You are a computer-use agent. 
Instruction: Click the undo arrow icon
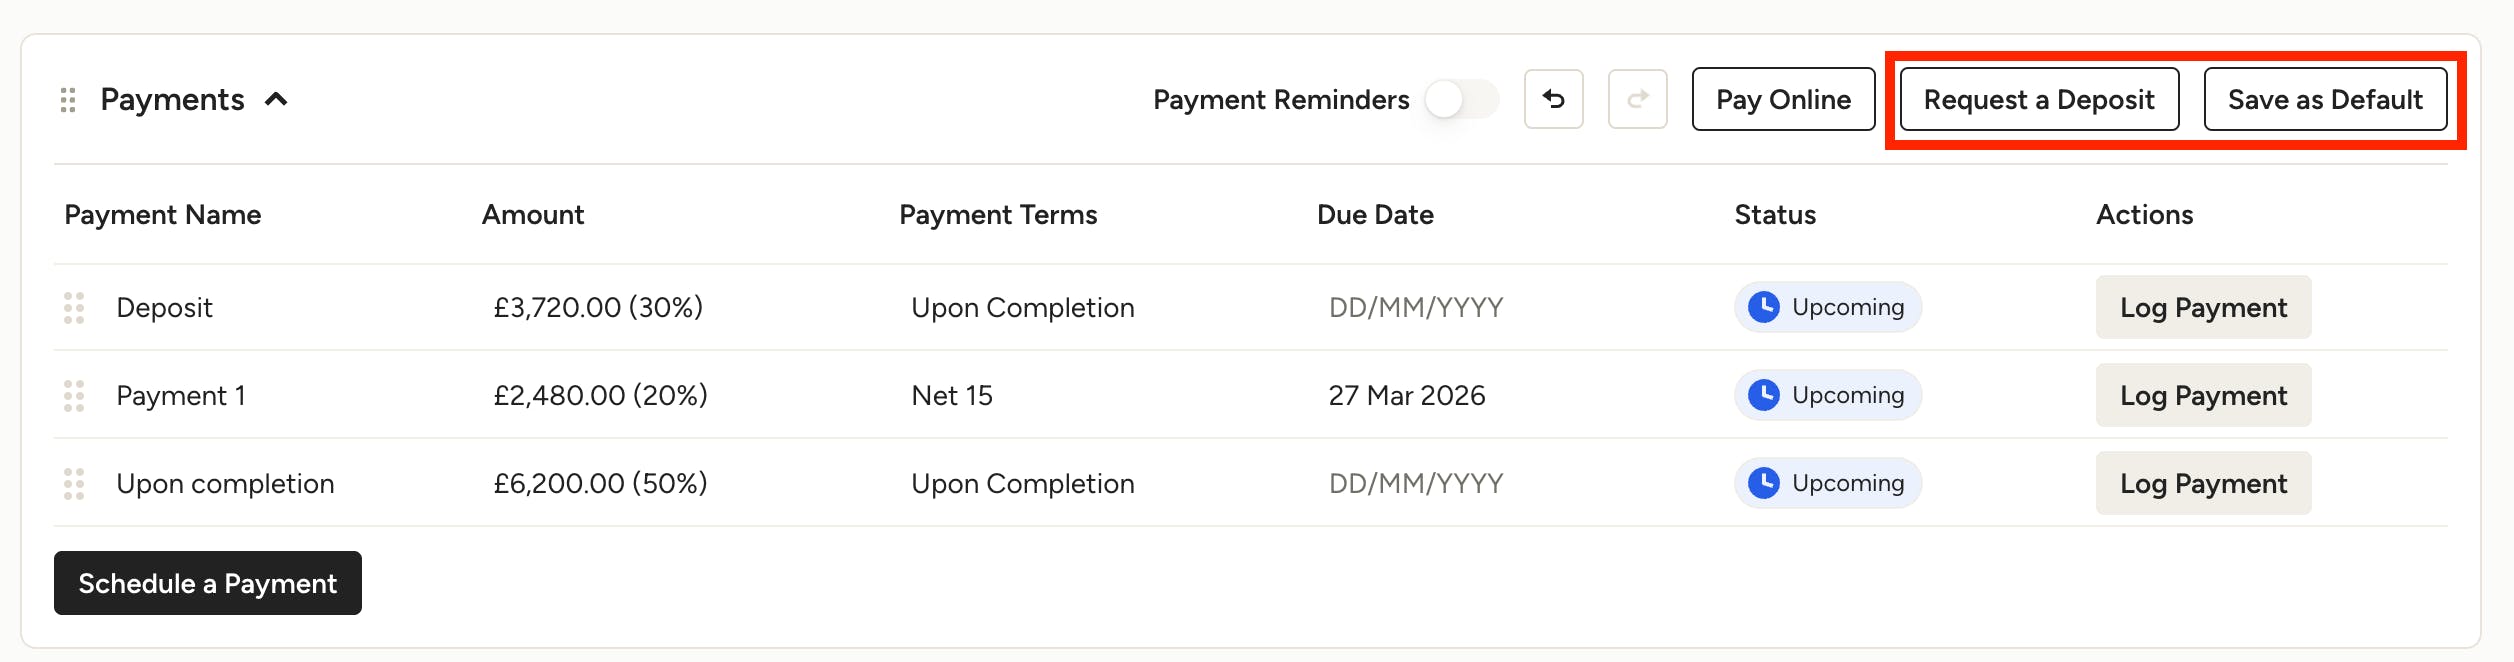(x=1553, y=99)
